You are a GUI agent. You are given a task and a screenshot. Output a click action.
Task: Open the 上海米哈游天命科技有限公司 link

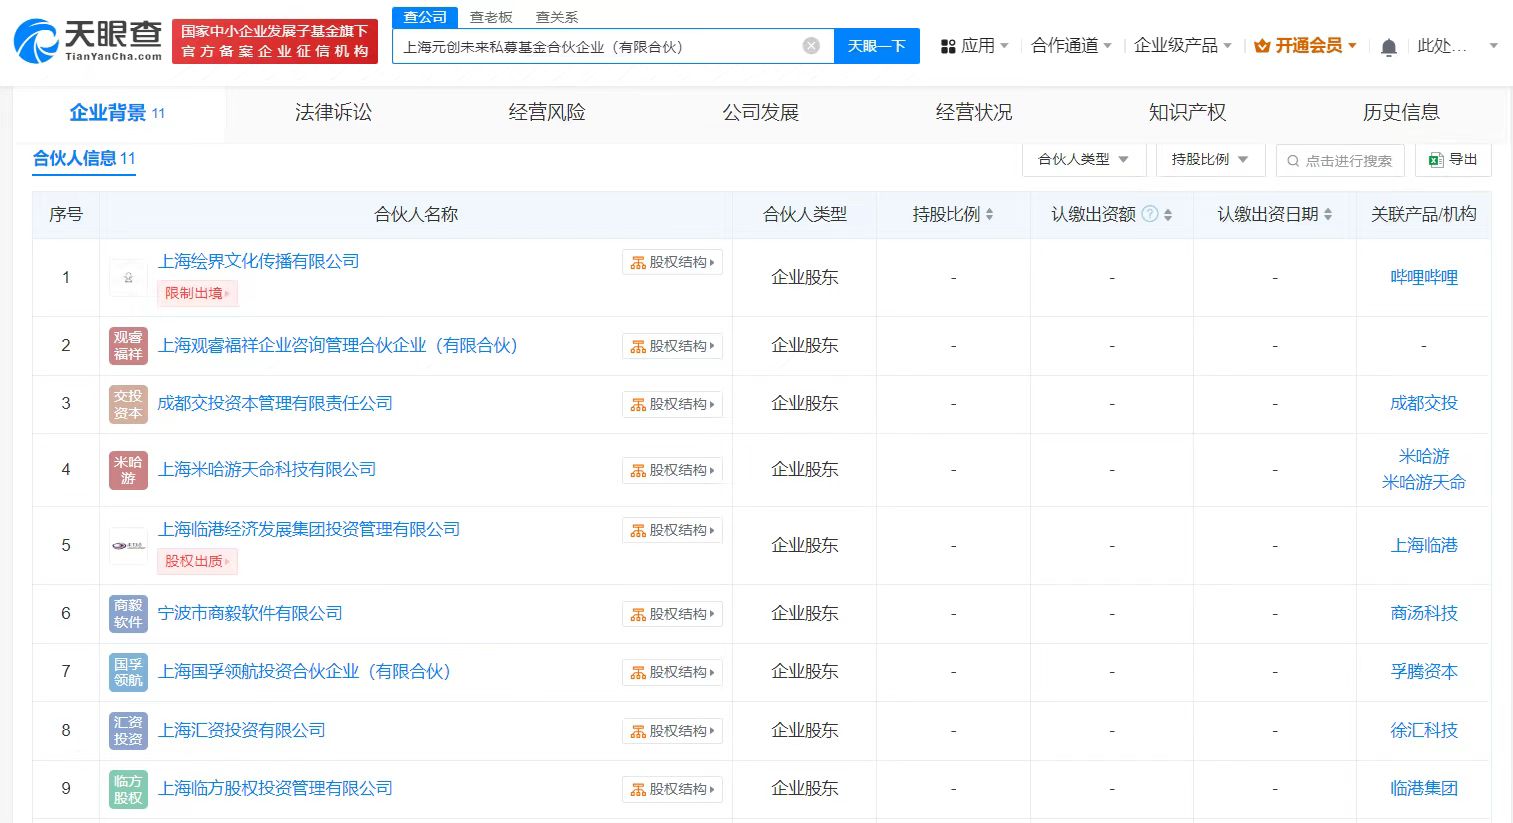tap(267, 469)
